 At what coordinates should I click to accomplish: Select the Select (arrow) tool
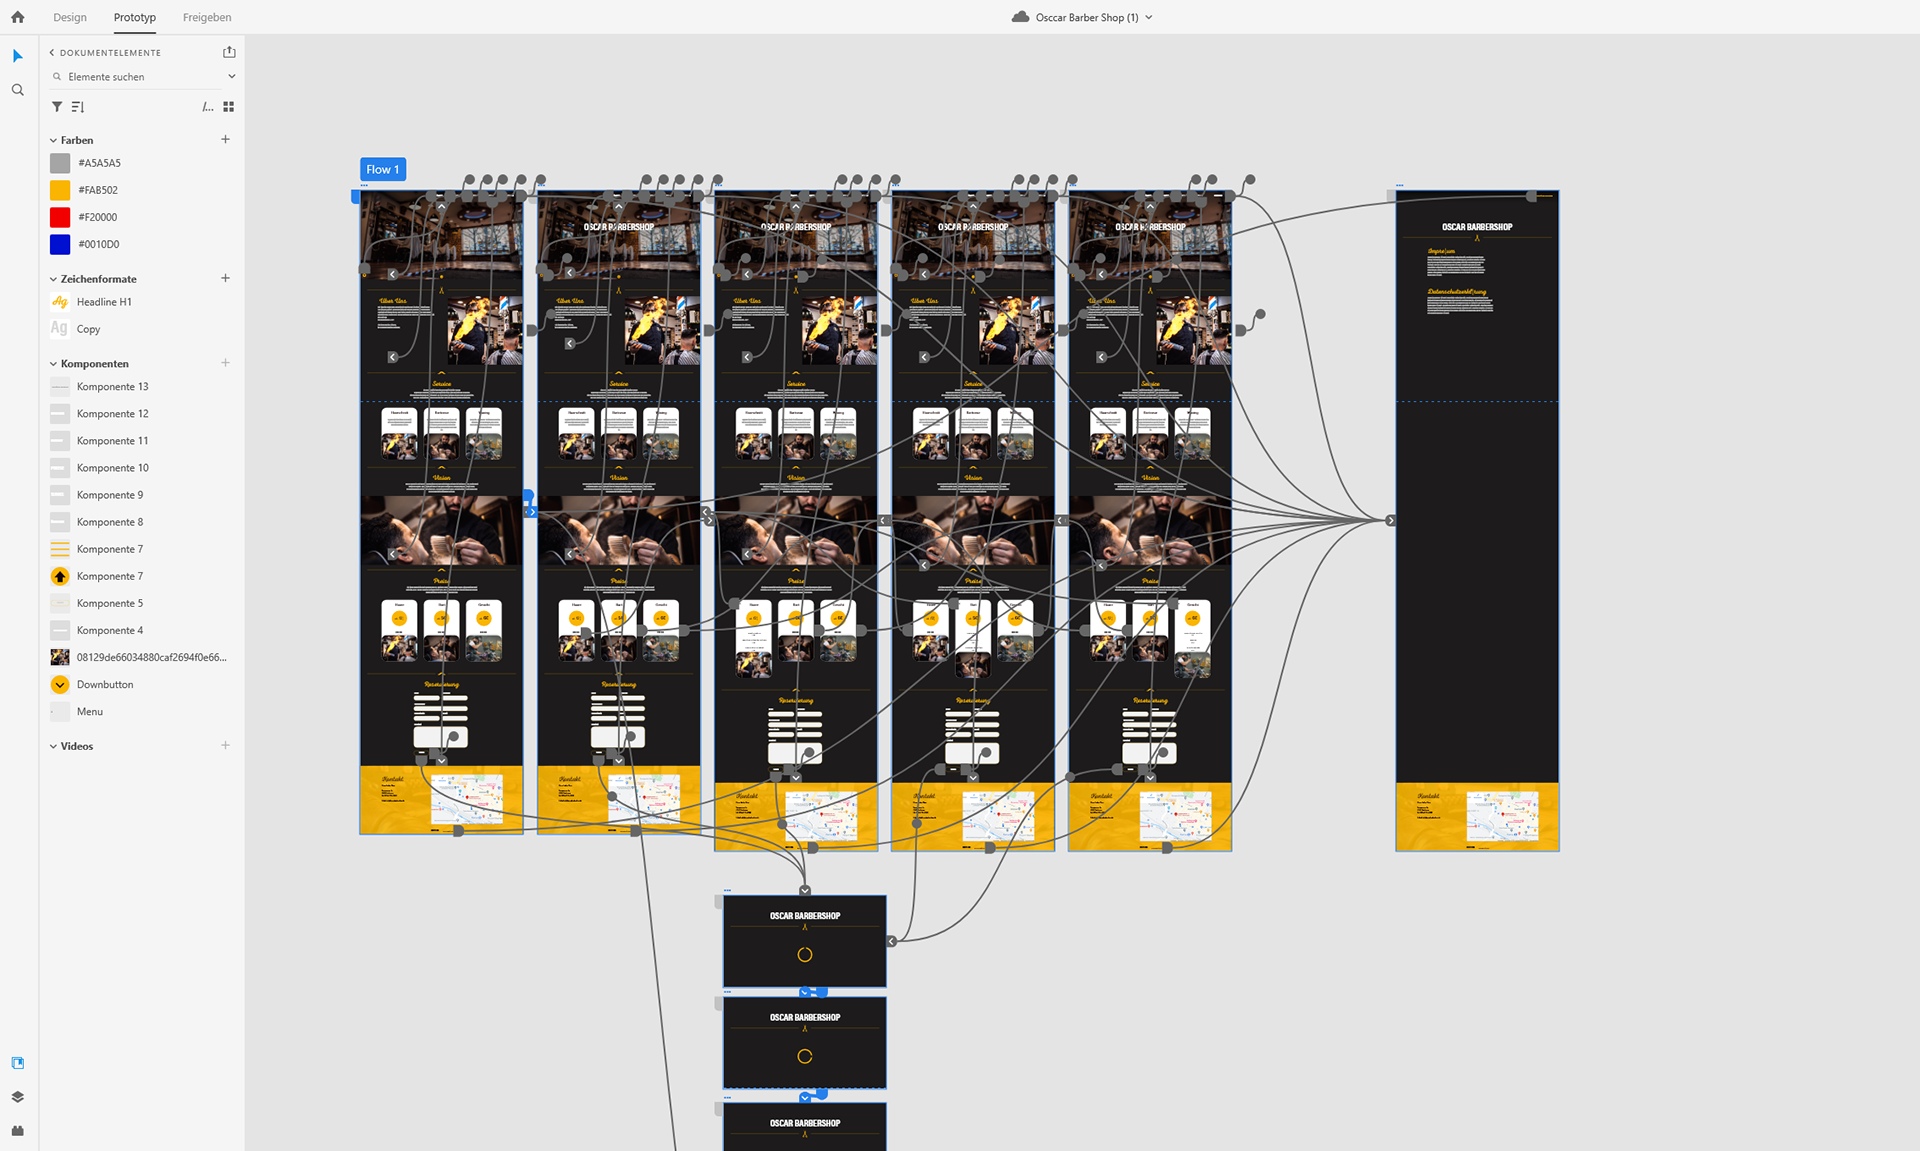17,56
